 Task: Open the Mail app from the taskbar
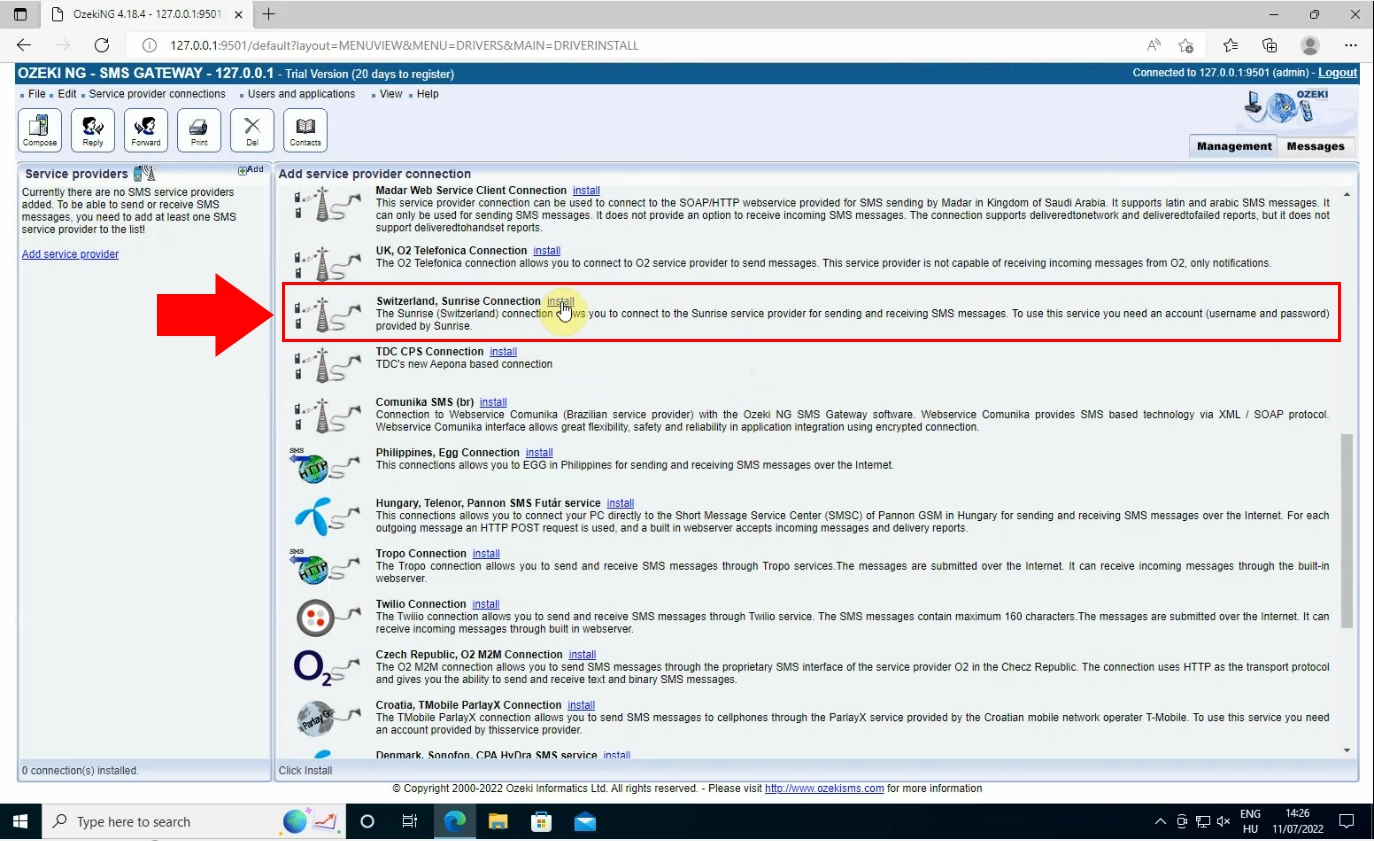[585, 821]
